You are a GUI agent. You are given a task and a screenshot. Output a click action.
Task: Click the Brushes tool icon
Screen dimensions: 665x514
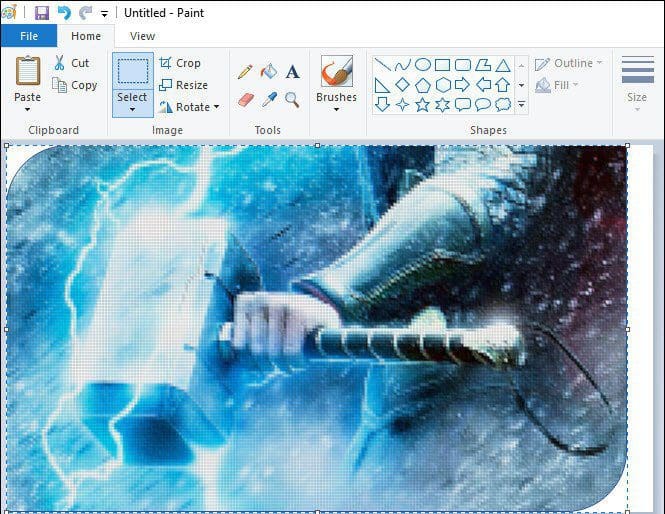[x=337, y=71]
